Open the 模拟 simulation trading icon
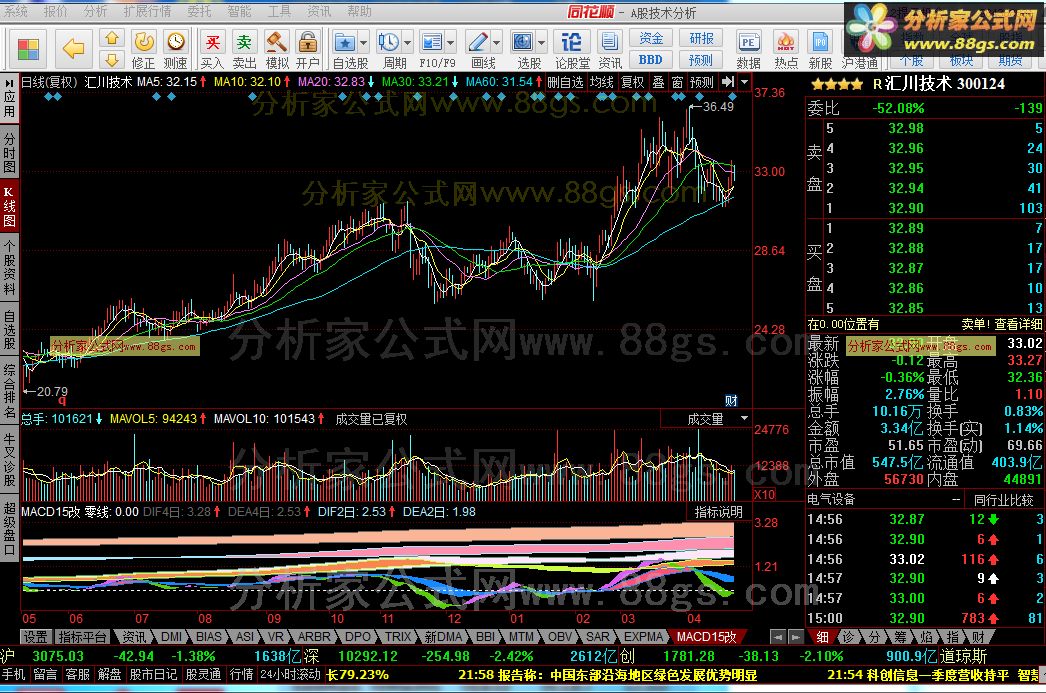This screenshot has width=1046, height=693. (x=276, y=43)
